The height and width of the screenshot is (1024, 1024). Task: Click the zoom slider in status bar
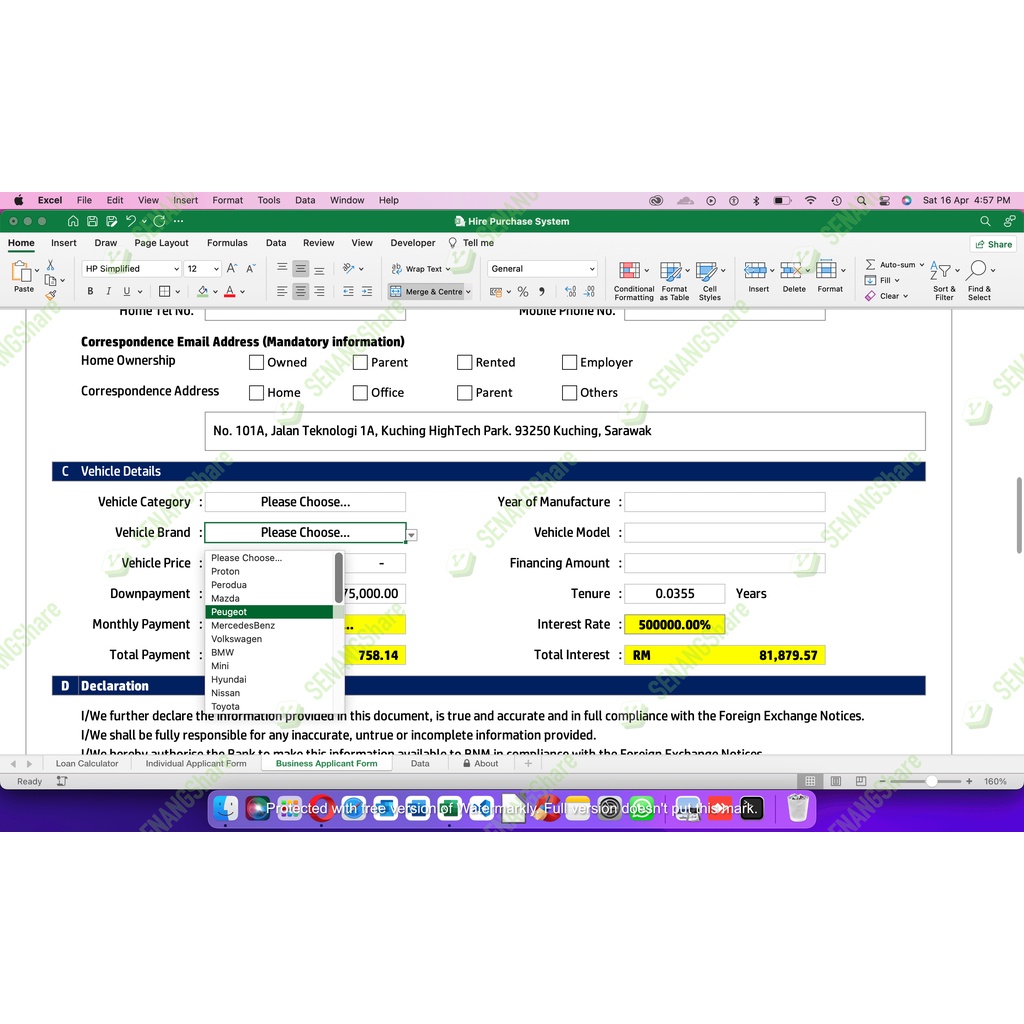click(x=931, y=781)
